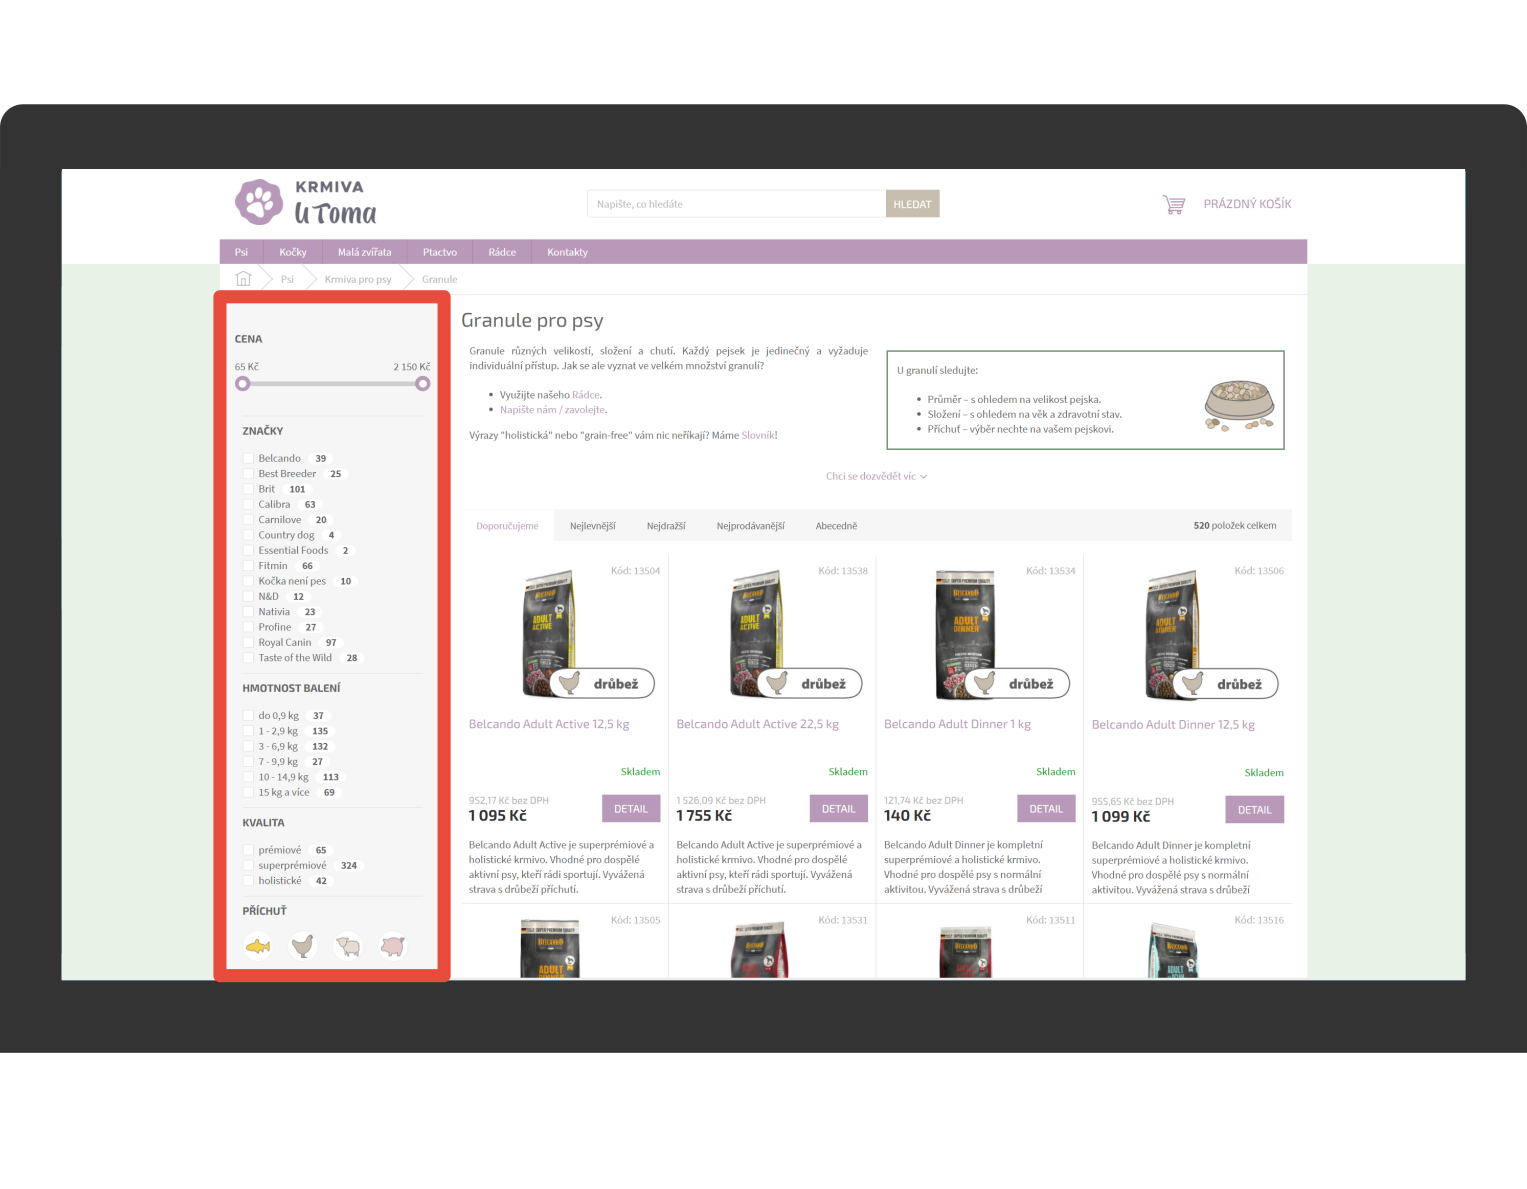Go to Psi breadcrumb link

click(x=287, y=280)
